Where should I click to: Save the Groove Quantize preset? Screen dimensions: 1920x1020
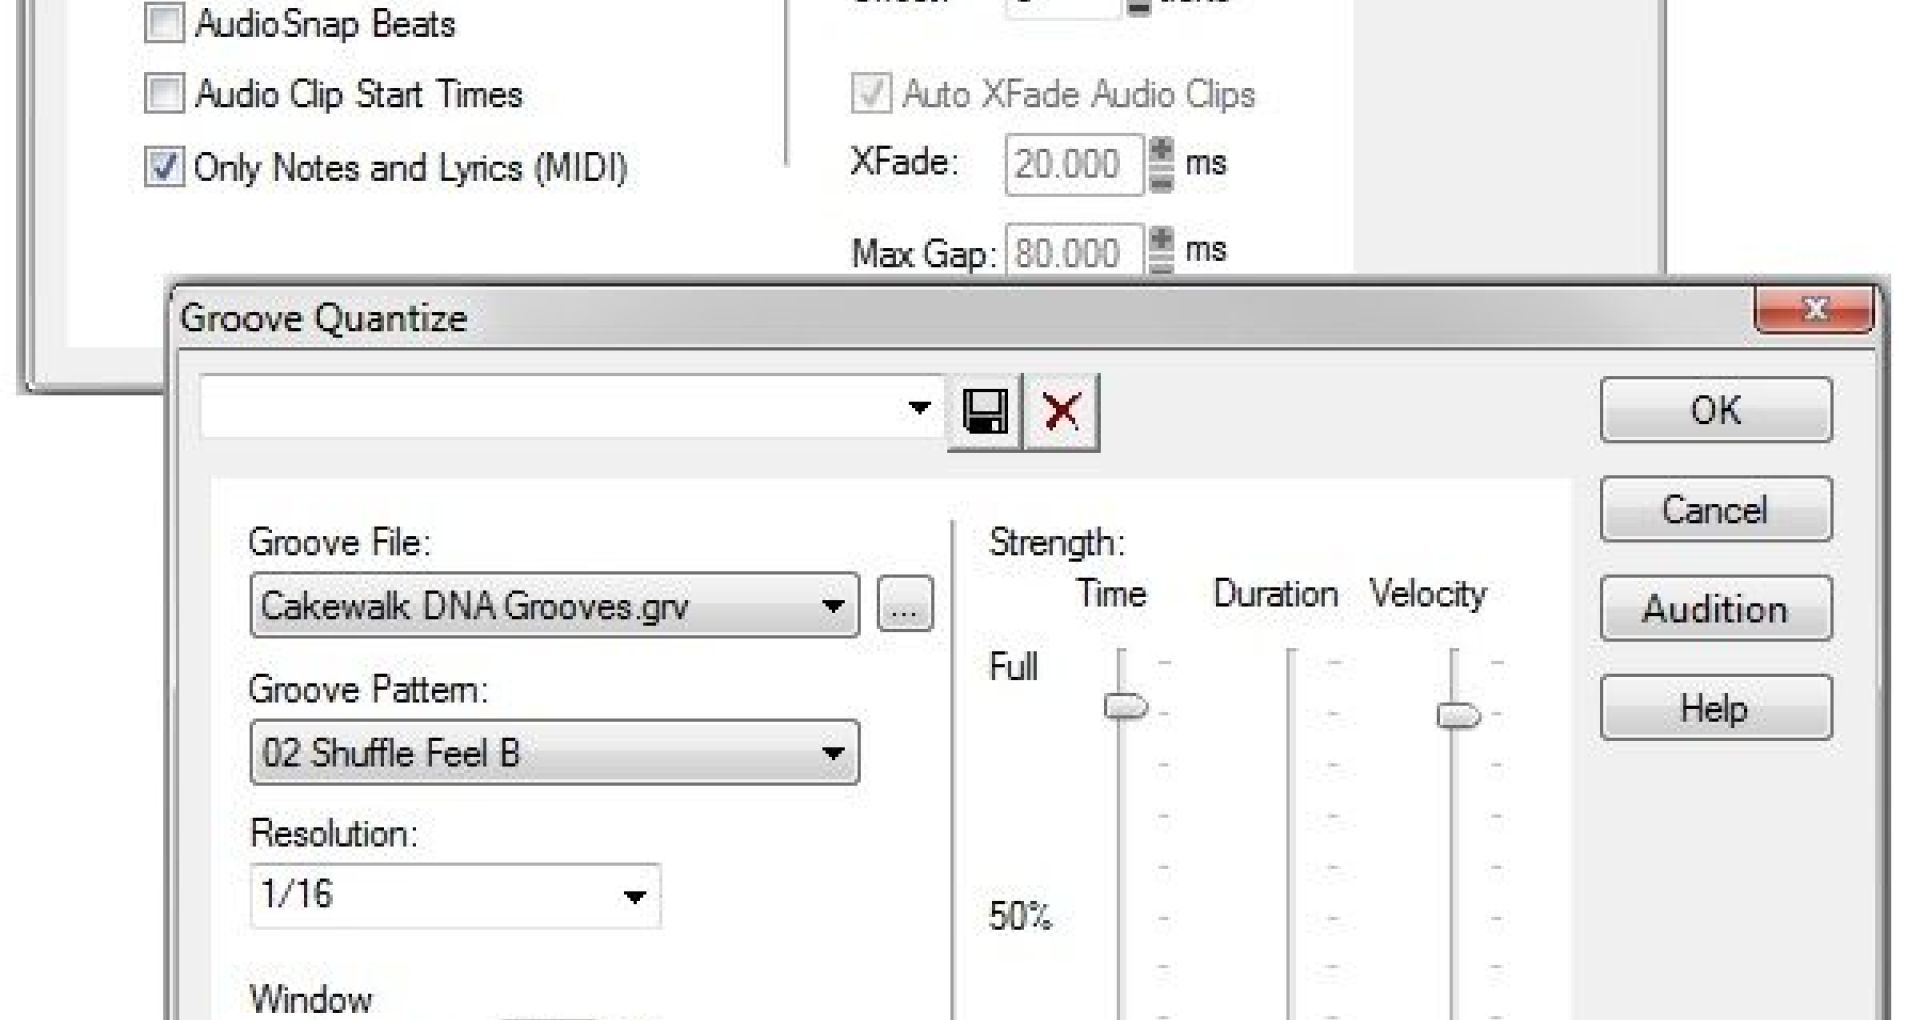click(984, 411)
